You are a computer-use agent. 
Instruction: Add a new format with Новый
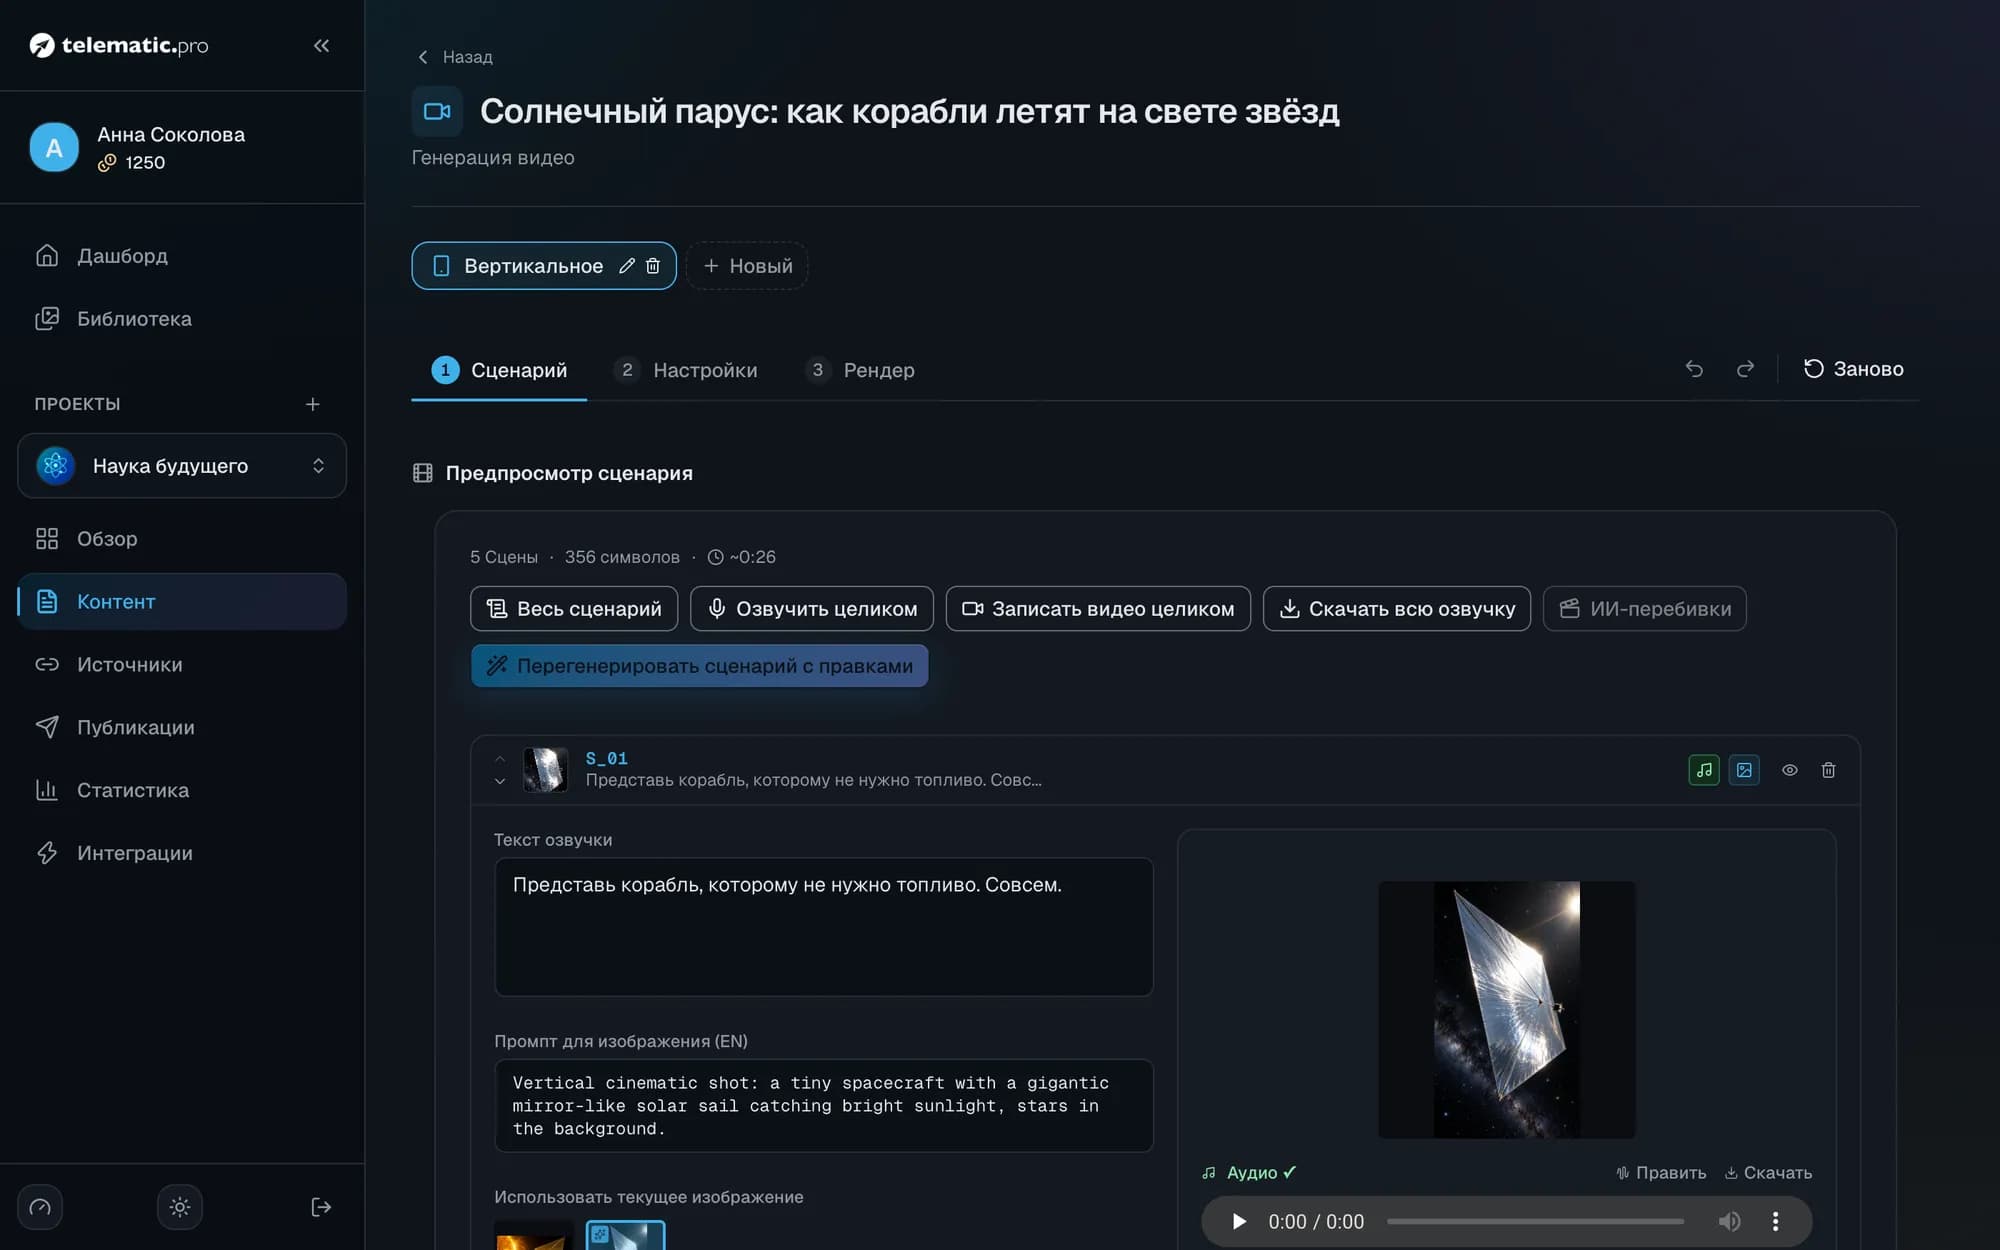tap(747, 266)
